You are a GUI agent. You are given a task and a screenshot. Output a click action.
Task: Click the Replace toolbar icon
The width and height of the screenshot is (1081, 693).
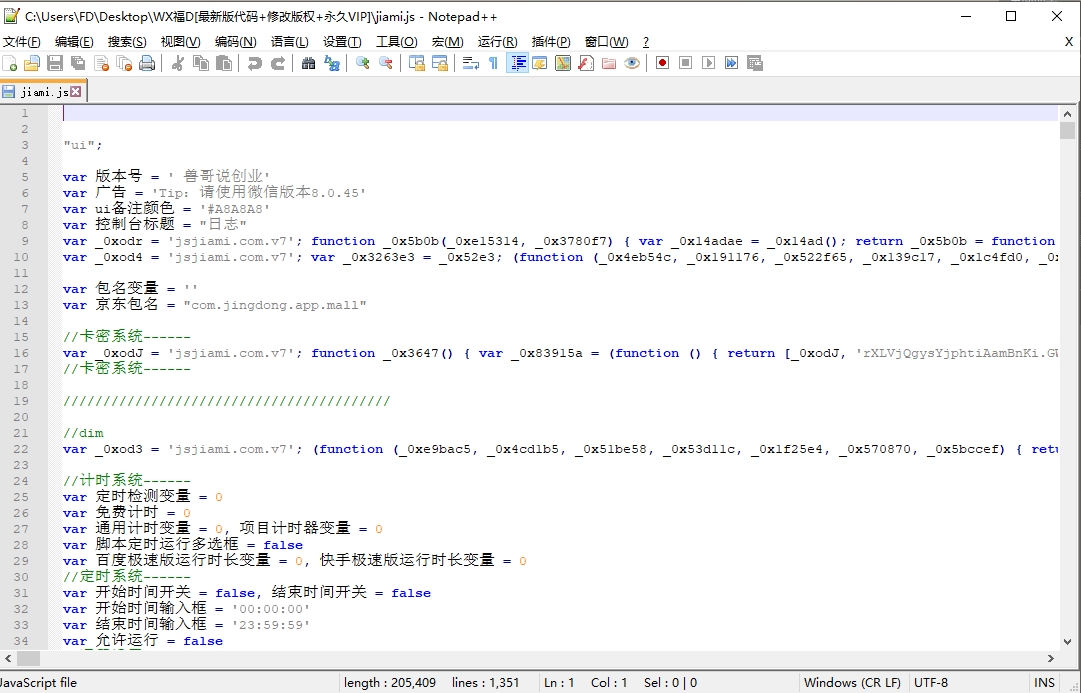click(331, 63)
